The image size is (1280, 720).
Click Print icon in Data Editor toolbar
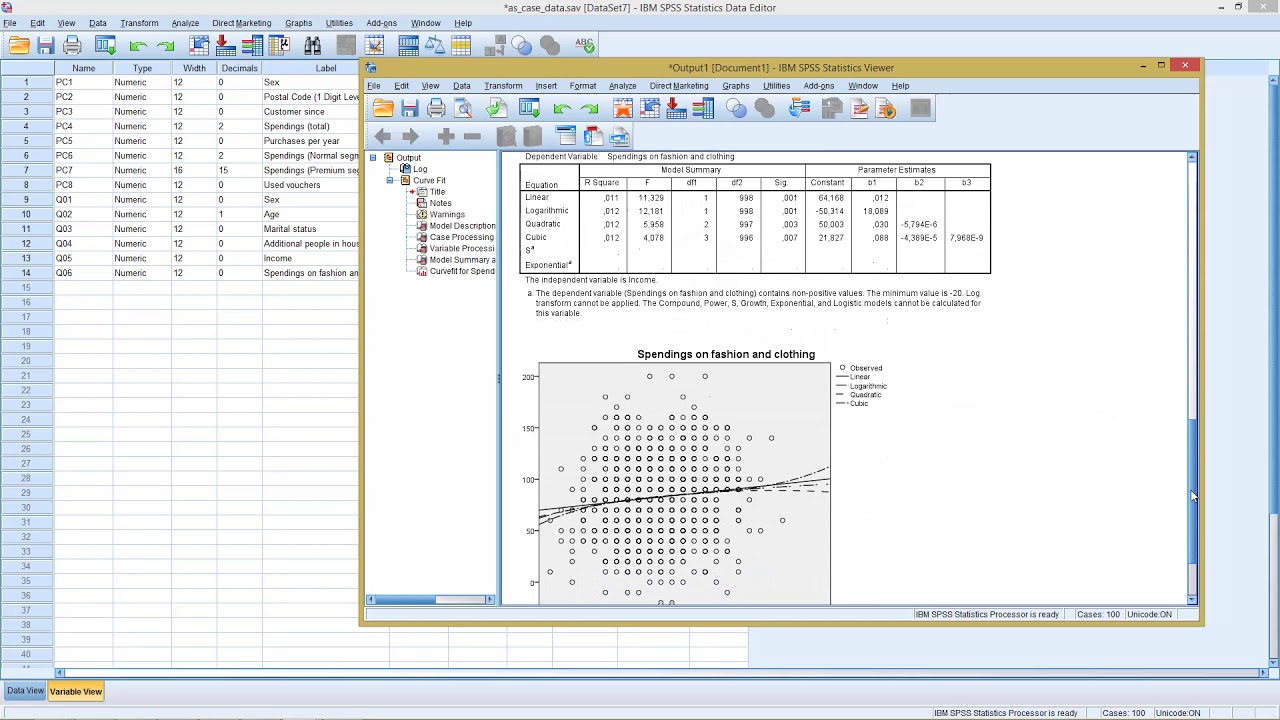click(x=72, y=45)
